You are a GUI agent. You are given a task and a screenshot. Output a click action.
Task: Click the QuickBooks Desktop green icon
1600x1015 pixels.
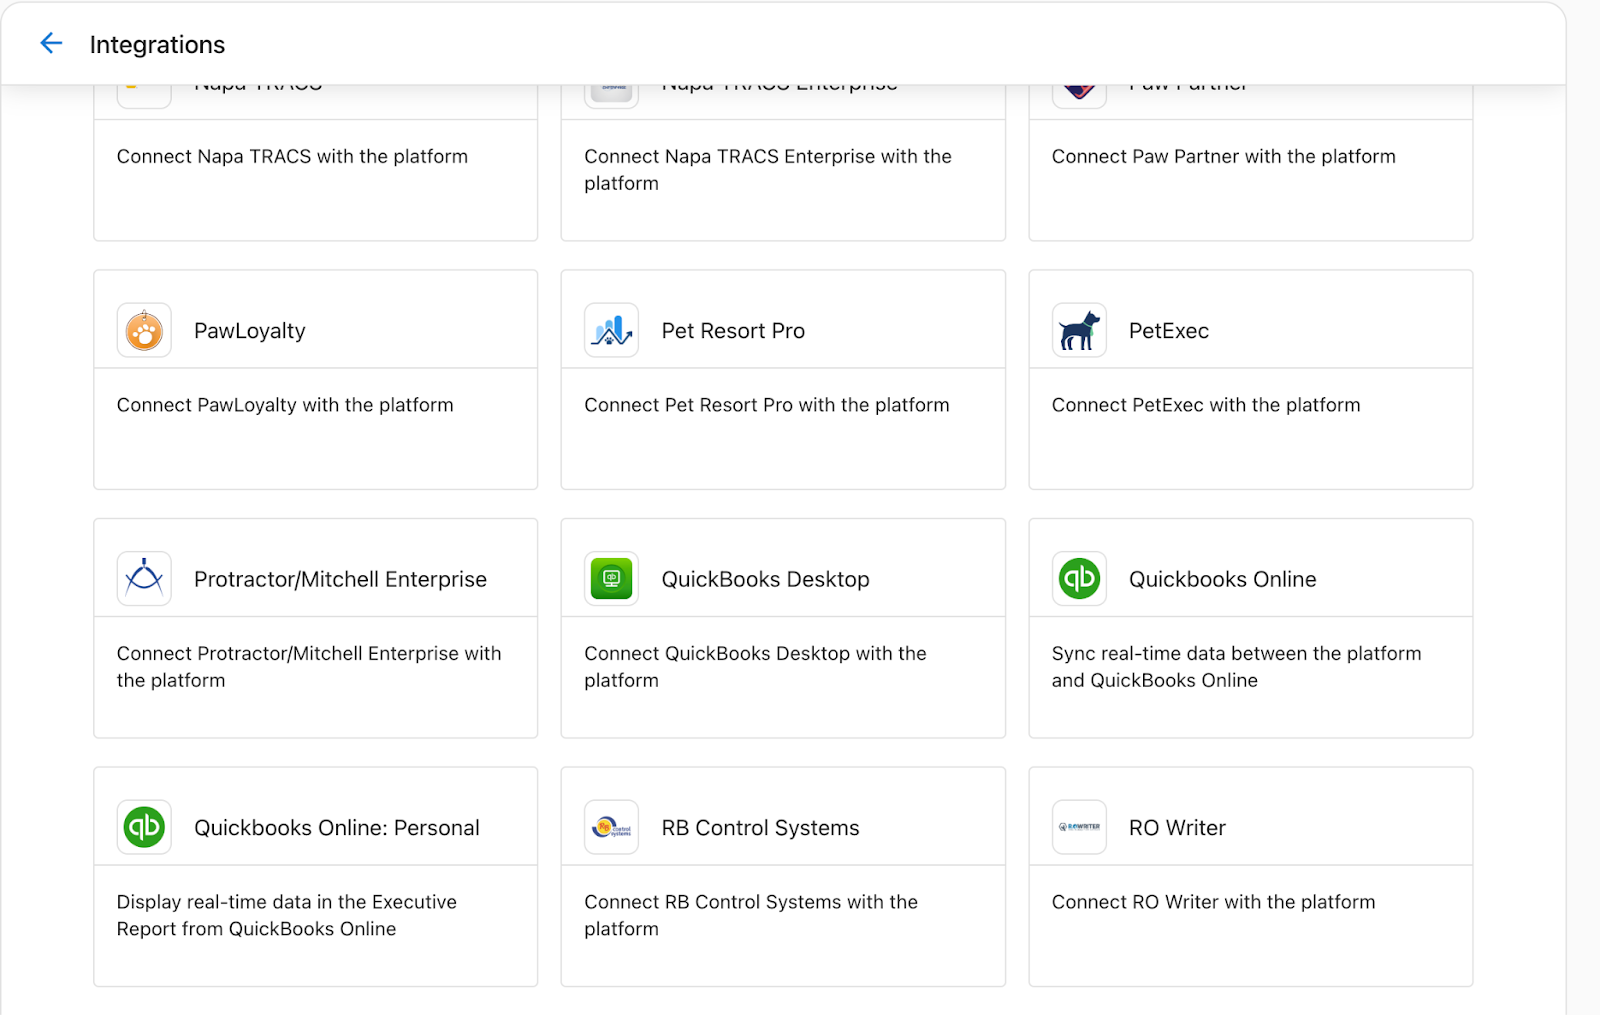tap(611, 578)
